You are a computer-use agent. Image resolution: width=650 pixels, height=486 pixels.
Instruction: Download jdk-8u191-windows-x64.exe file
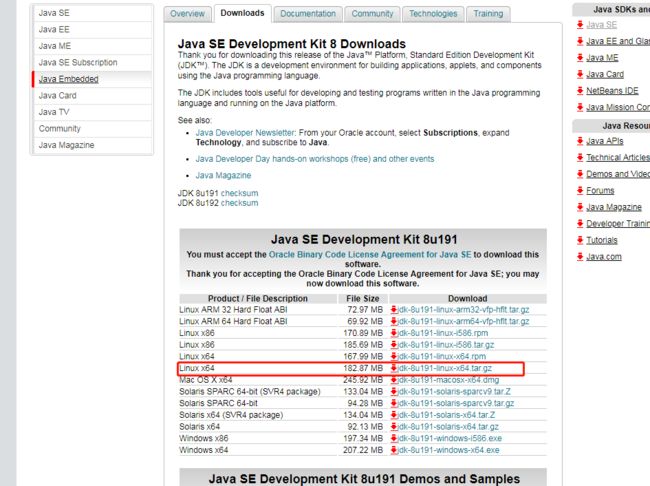tap(448, 450)
